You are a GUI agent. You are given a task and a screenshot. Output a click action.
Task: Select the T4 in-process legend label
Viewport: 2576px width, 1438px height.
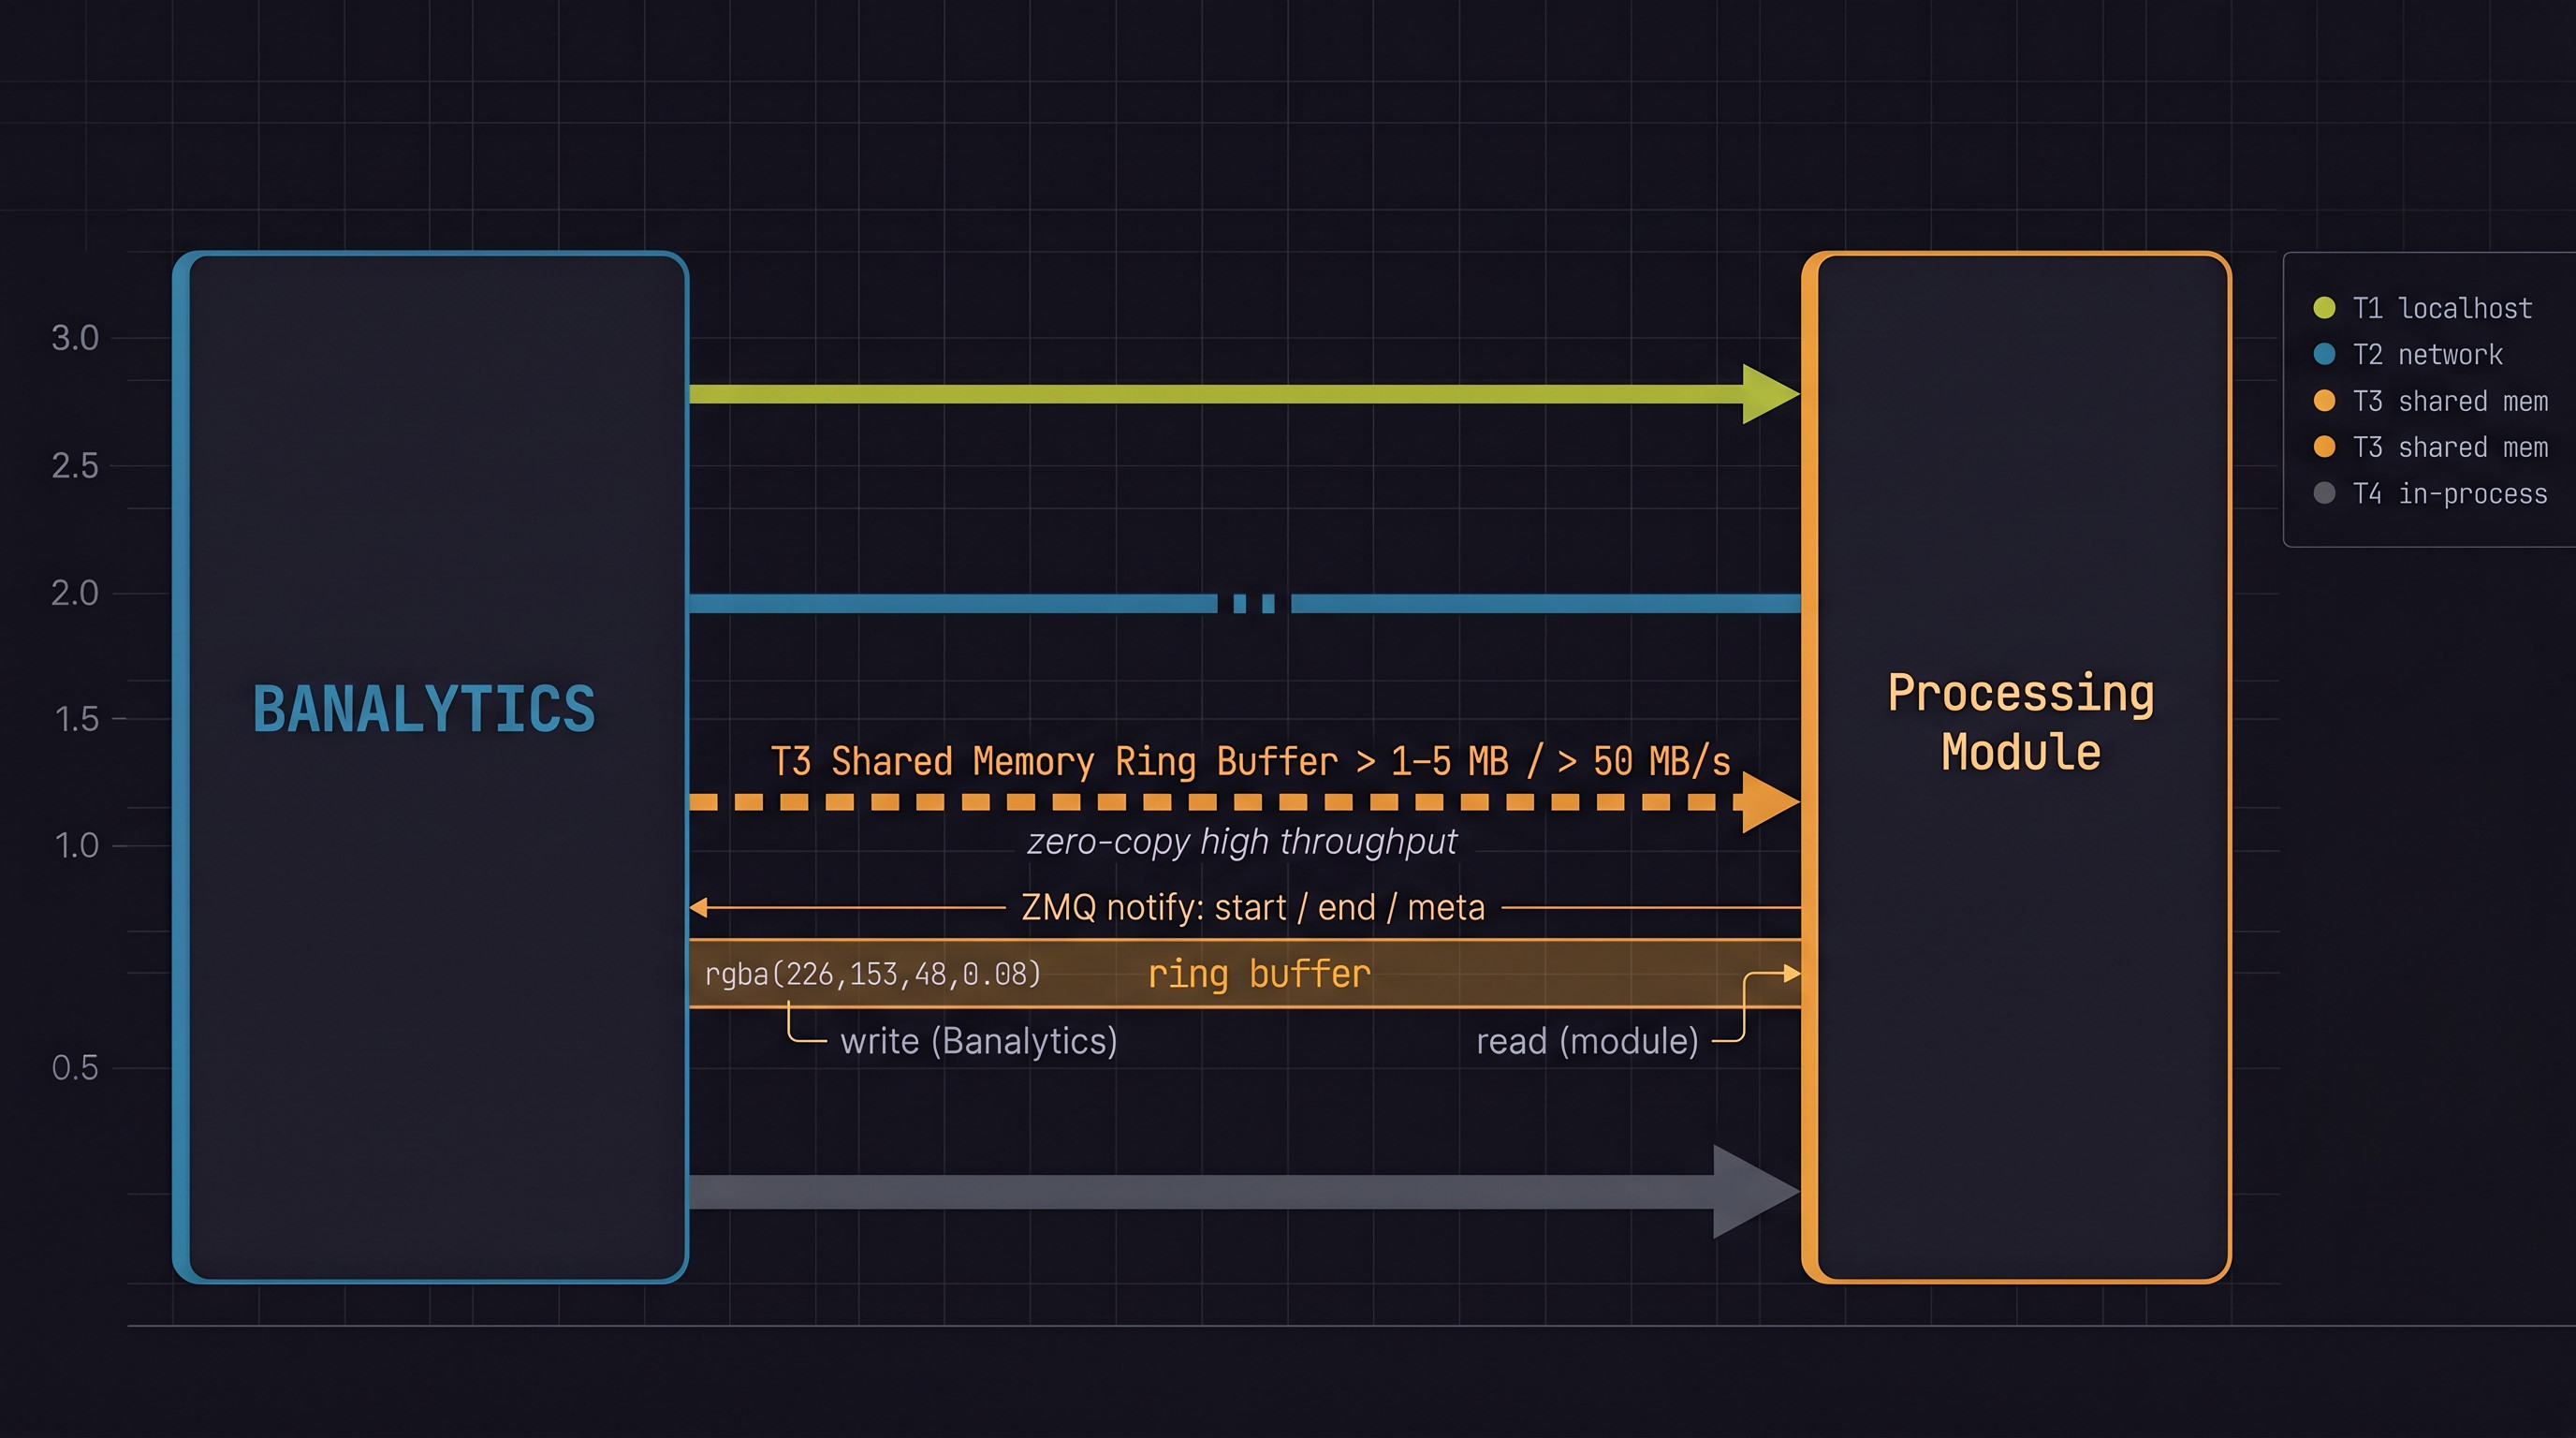pyautogui.click(x=2450, y=493)
